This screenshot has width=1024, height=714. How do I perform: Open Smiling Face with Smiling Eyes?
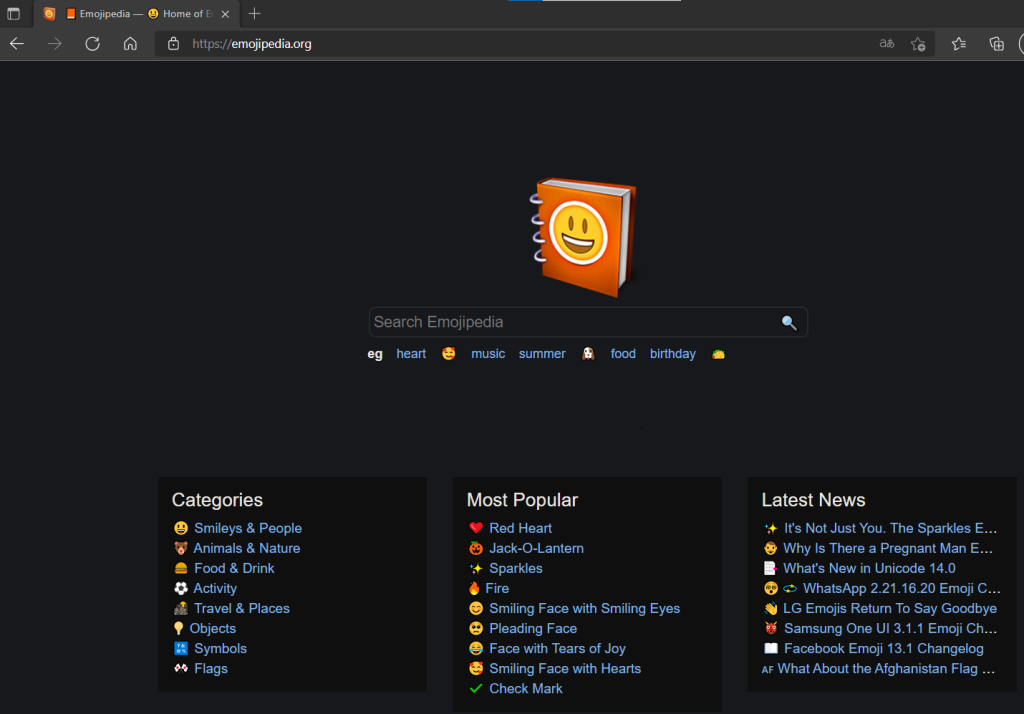click(x=584, y=608)
